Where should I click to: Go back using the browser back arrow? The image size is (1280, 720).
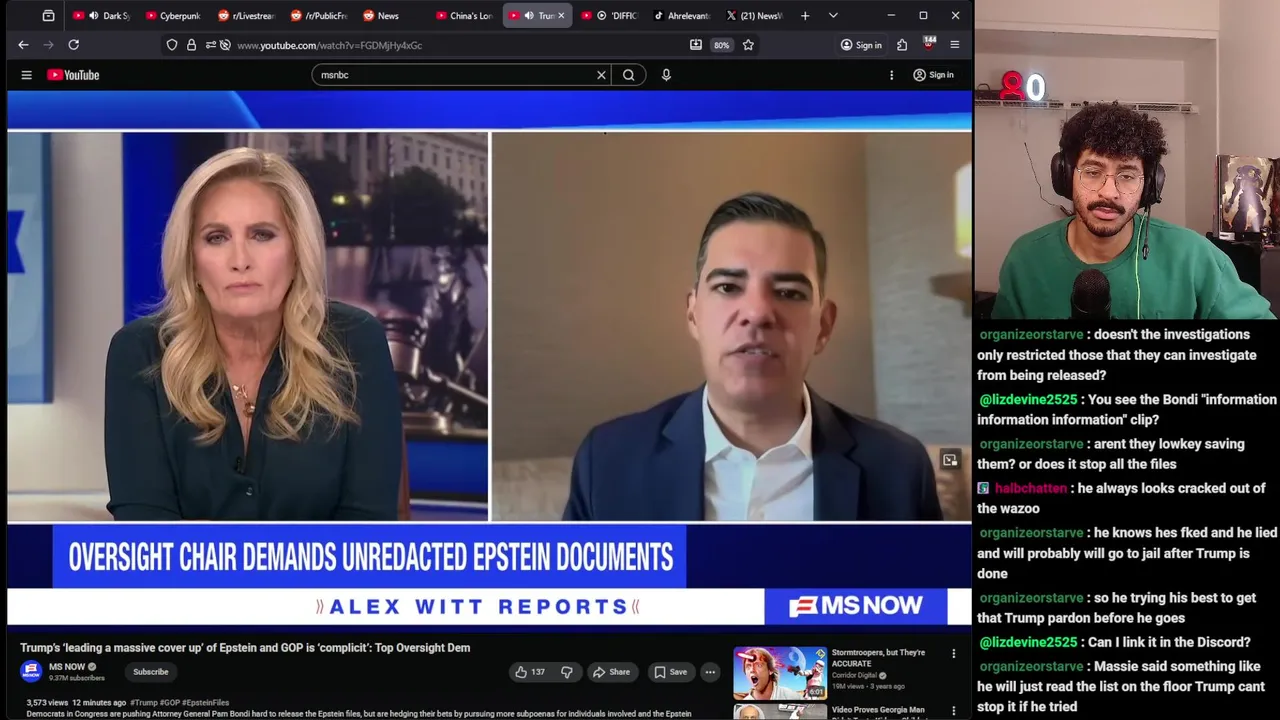click(23, 45)
